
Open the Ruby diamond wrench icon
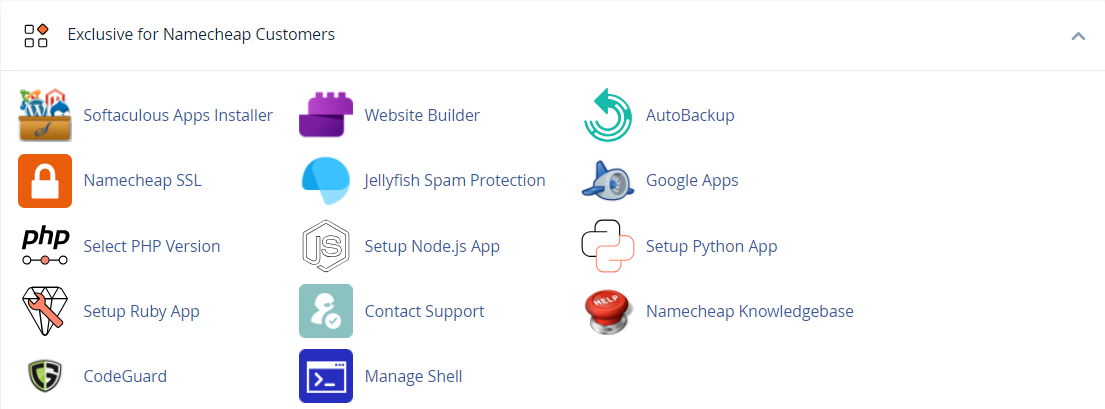click(45, 311)
